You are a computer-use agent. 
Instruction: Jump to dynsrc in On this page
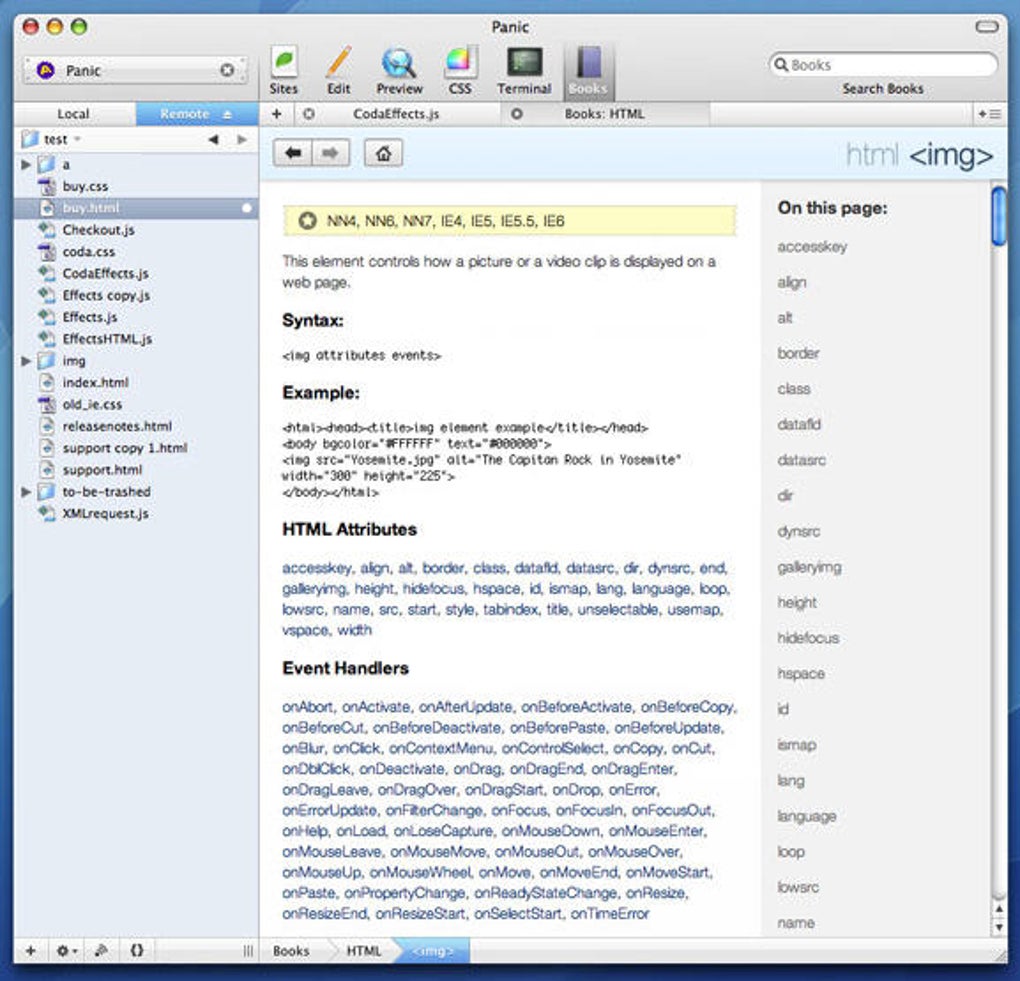click(x=798, y=531)
